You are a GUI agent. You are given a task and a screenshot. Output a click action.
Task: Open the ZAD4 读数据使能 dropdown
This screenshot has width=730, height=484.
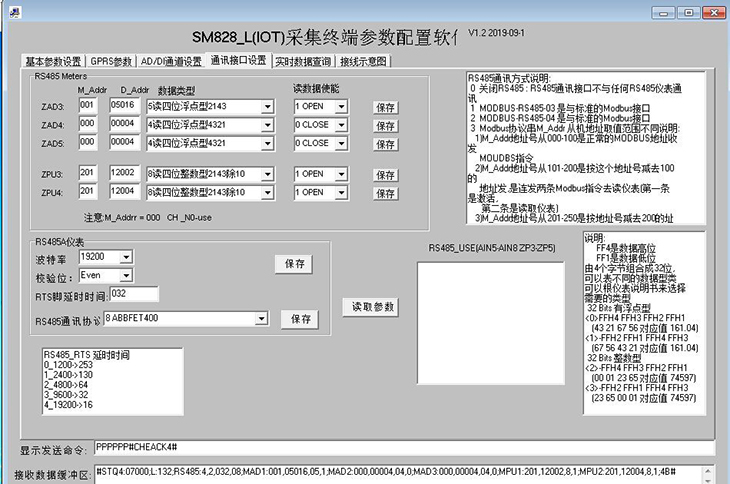point(342,126)
